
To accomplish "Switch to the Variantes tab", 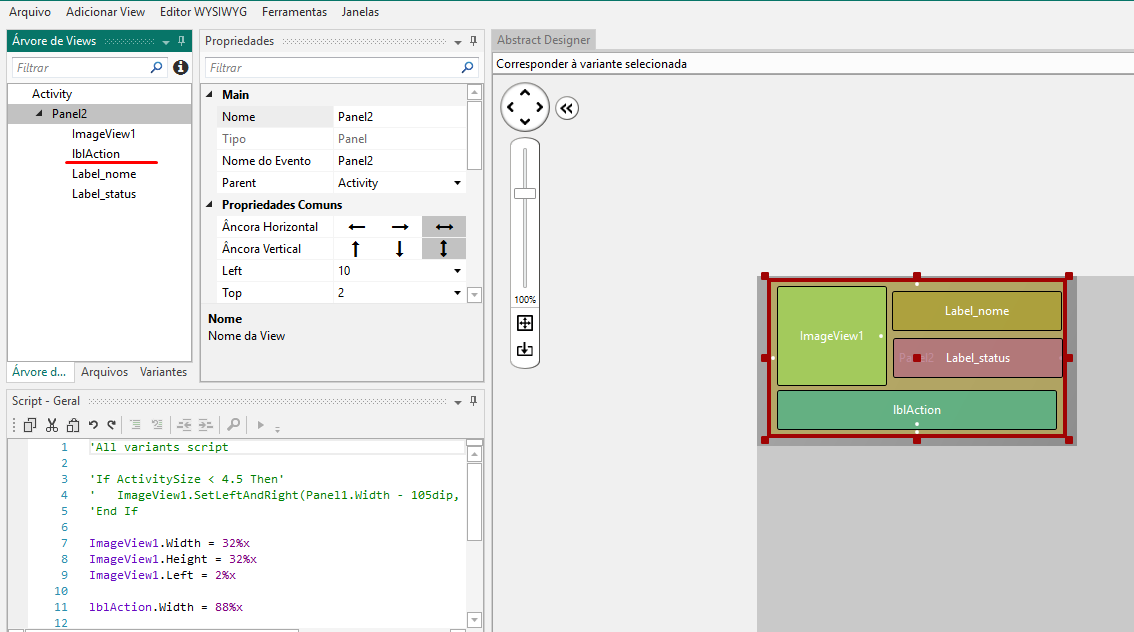I will click(163, 372).
